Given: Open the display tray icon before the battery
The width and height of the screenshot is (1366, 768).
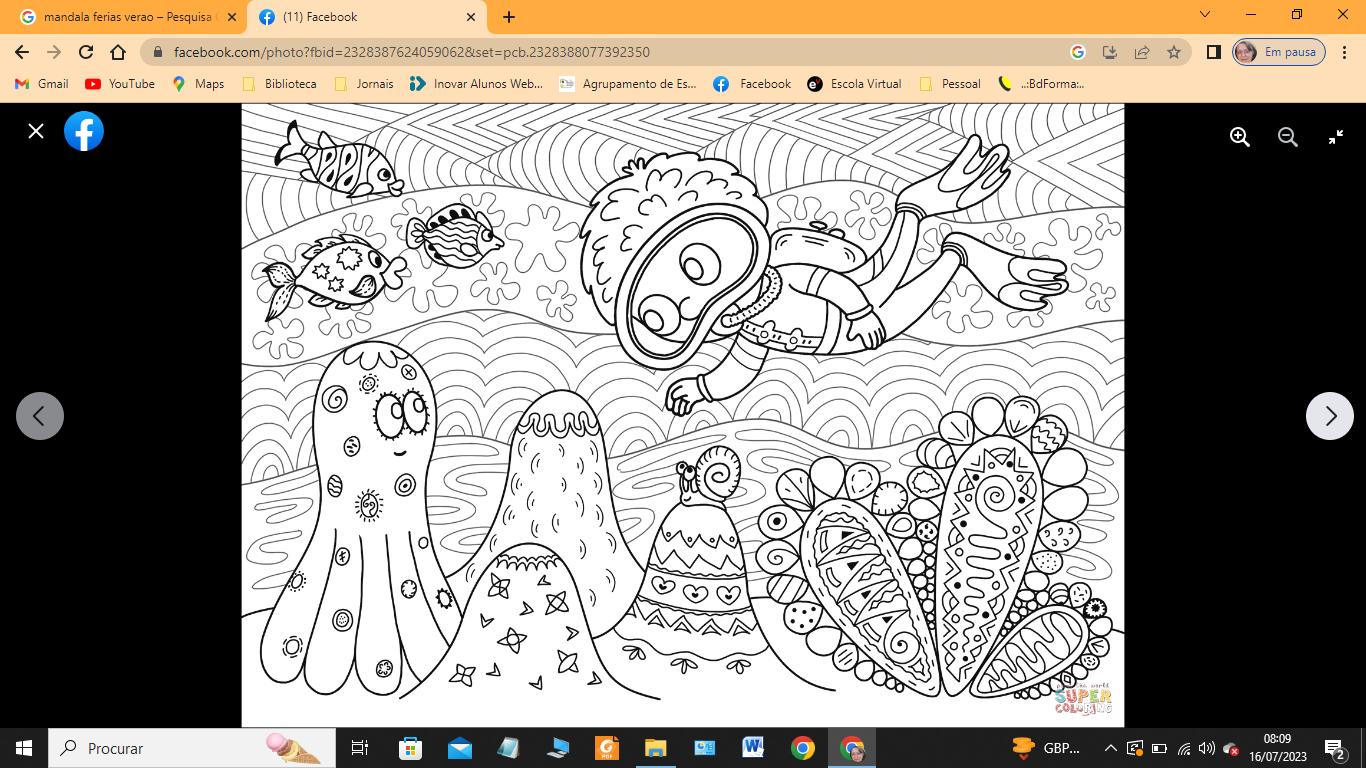Looking at the screenshot, I should click(1135, 748).
